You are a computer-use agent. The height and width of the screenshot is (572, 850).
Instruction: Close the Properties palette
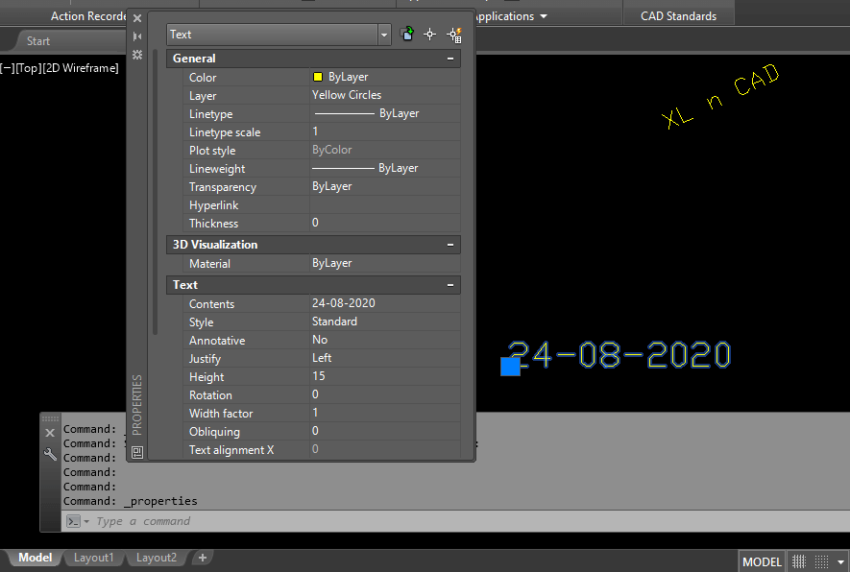coord(137,18)
